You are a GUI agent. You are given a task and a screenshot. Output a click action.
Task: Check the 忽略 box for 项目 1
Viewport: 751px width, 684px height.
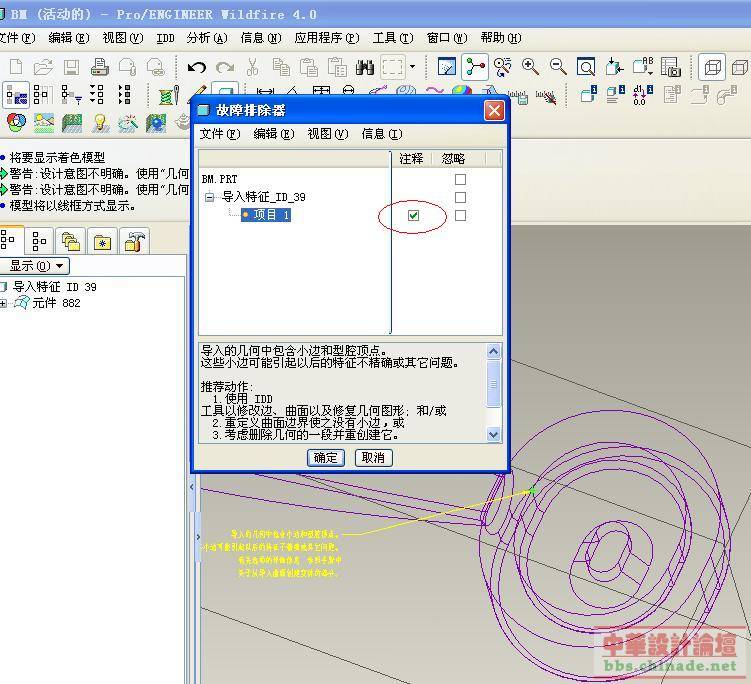pyautogui.click(x=460, y=216)
